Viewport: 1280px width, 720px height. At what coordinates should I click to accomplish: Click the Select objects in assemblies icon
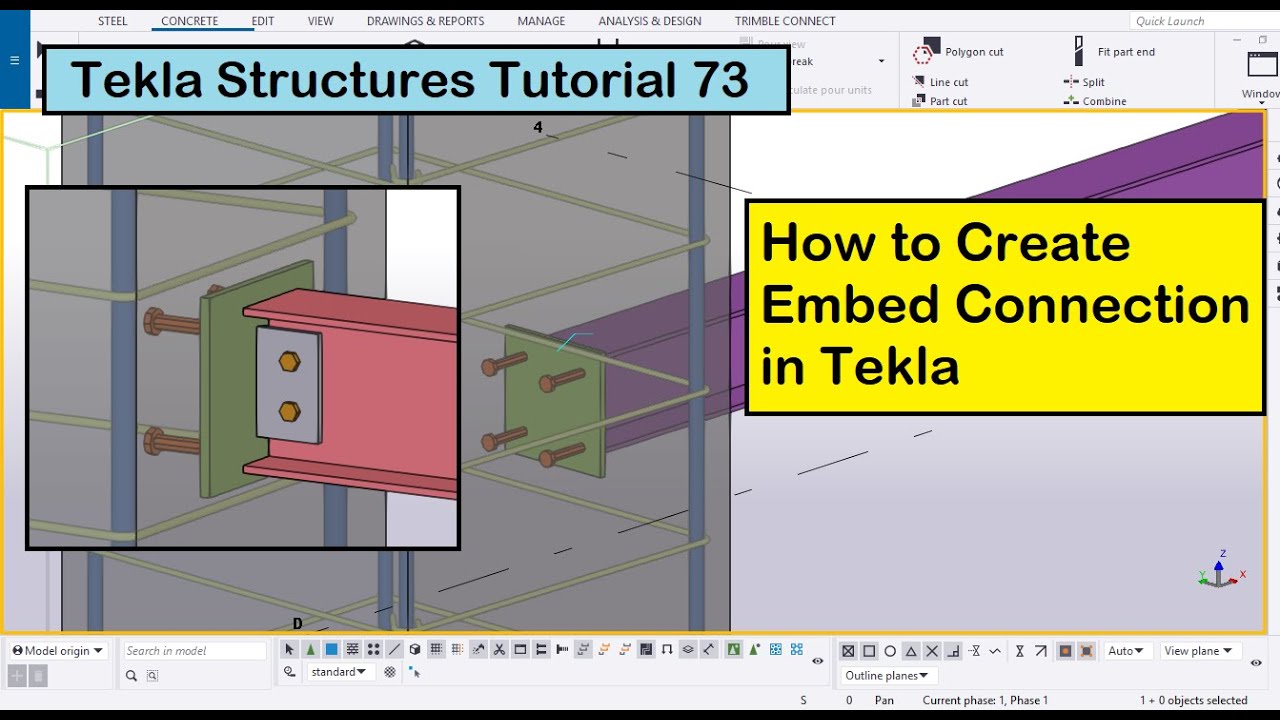point(796,650)
